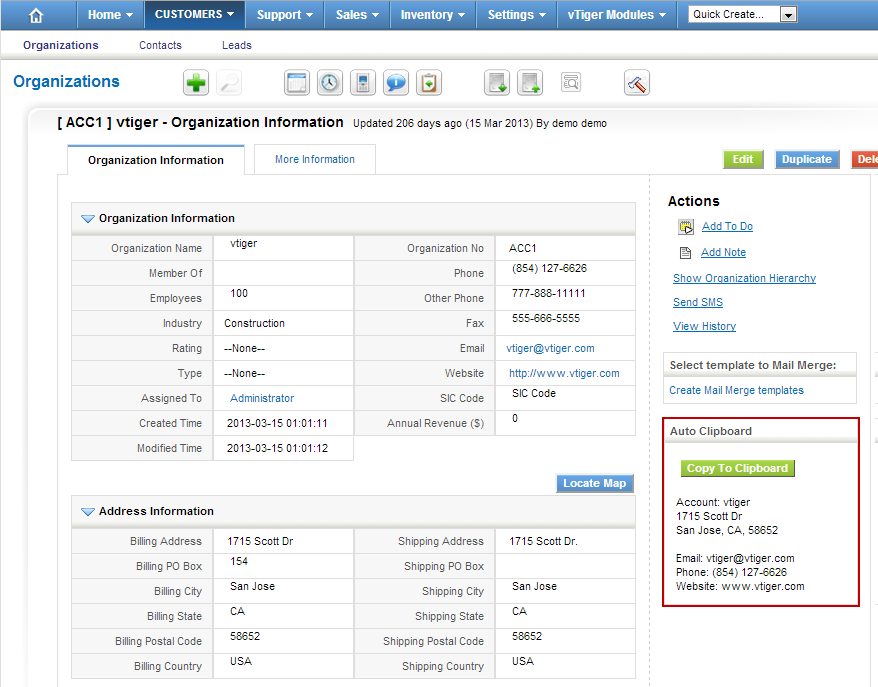The image size is (878, 687).
Task: Open the Administrator assigned user link
Action: coord(262,398)
